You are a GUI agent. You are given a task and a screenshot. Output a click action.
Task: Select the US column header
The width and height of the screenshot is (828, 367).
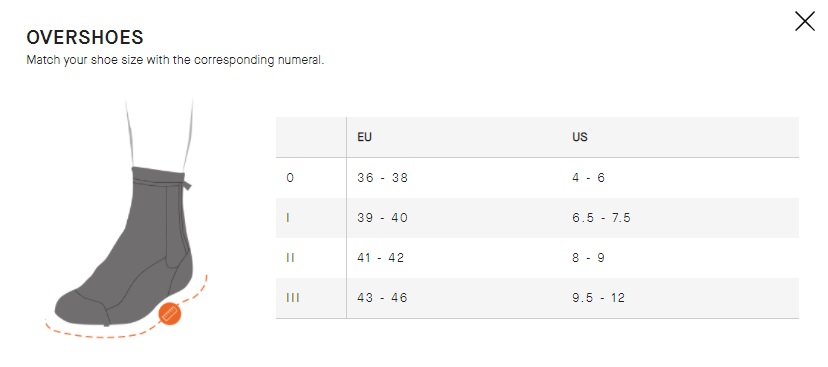[x=579, y=137]
